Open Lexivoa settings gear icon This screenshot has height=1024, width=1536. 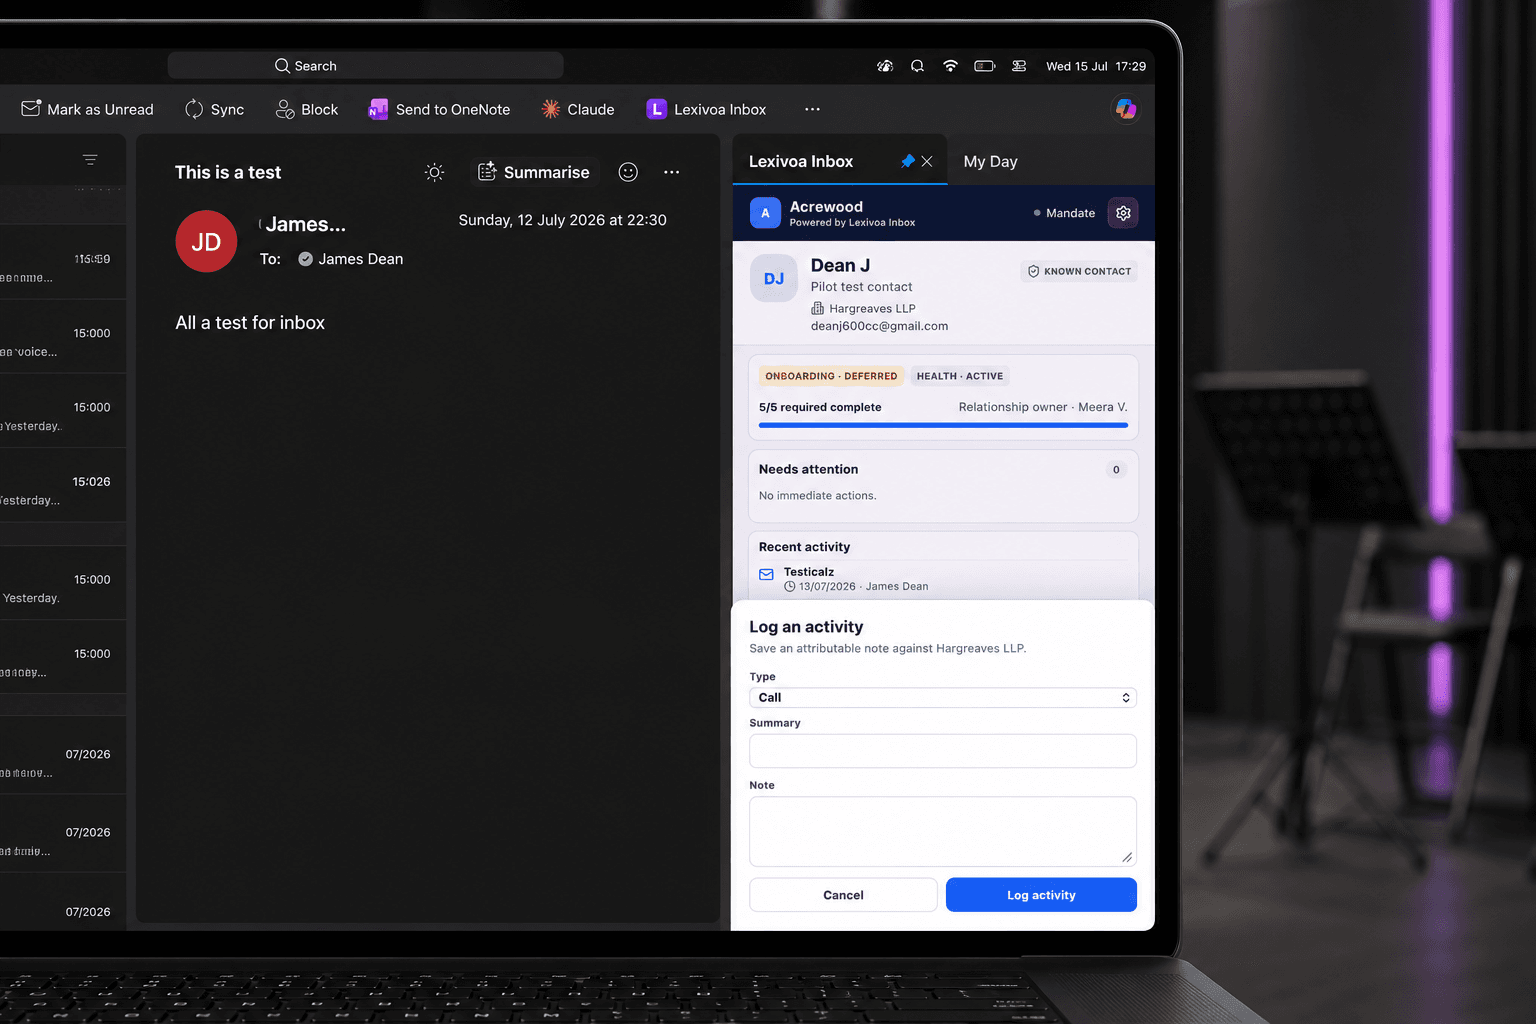[1123, 213]
